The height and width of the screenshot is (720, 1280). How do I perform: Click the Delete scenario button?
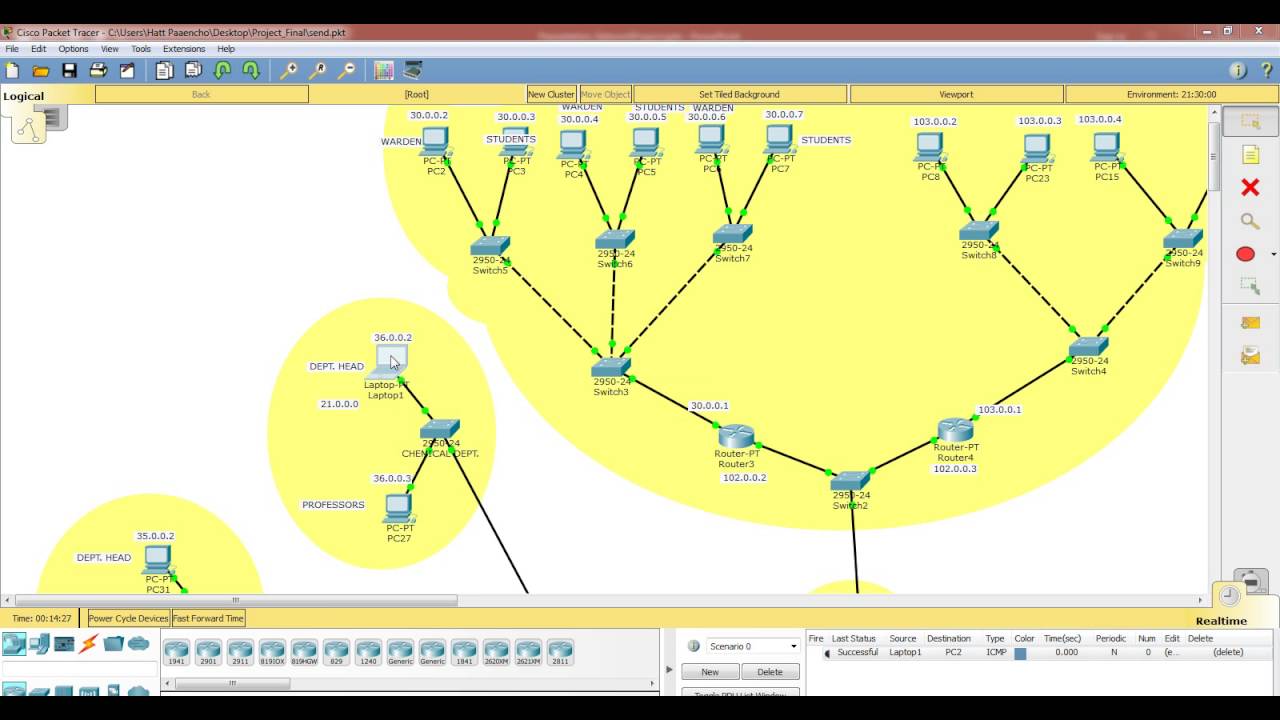pos(770,672)
